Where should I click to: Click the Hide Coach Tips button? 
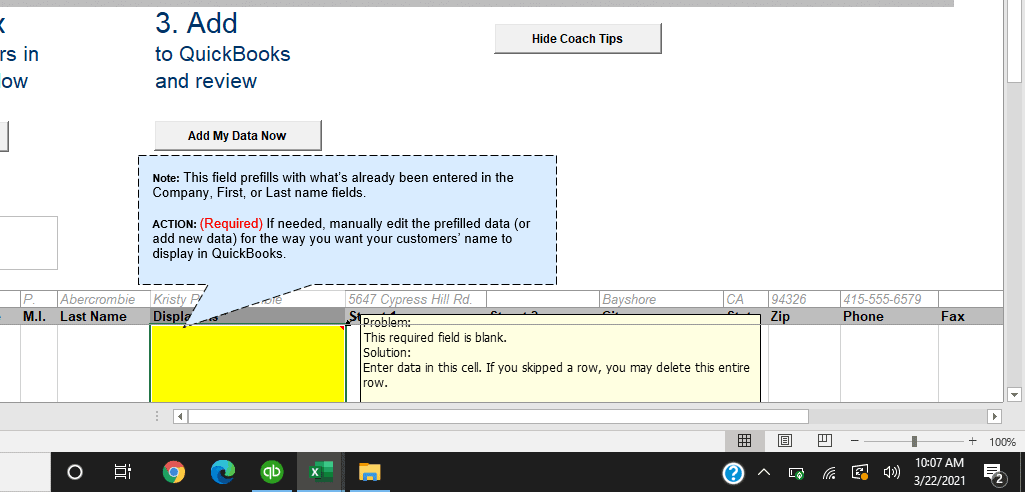pos(578,39)
